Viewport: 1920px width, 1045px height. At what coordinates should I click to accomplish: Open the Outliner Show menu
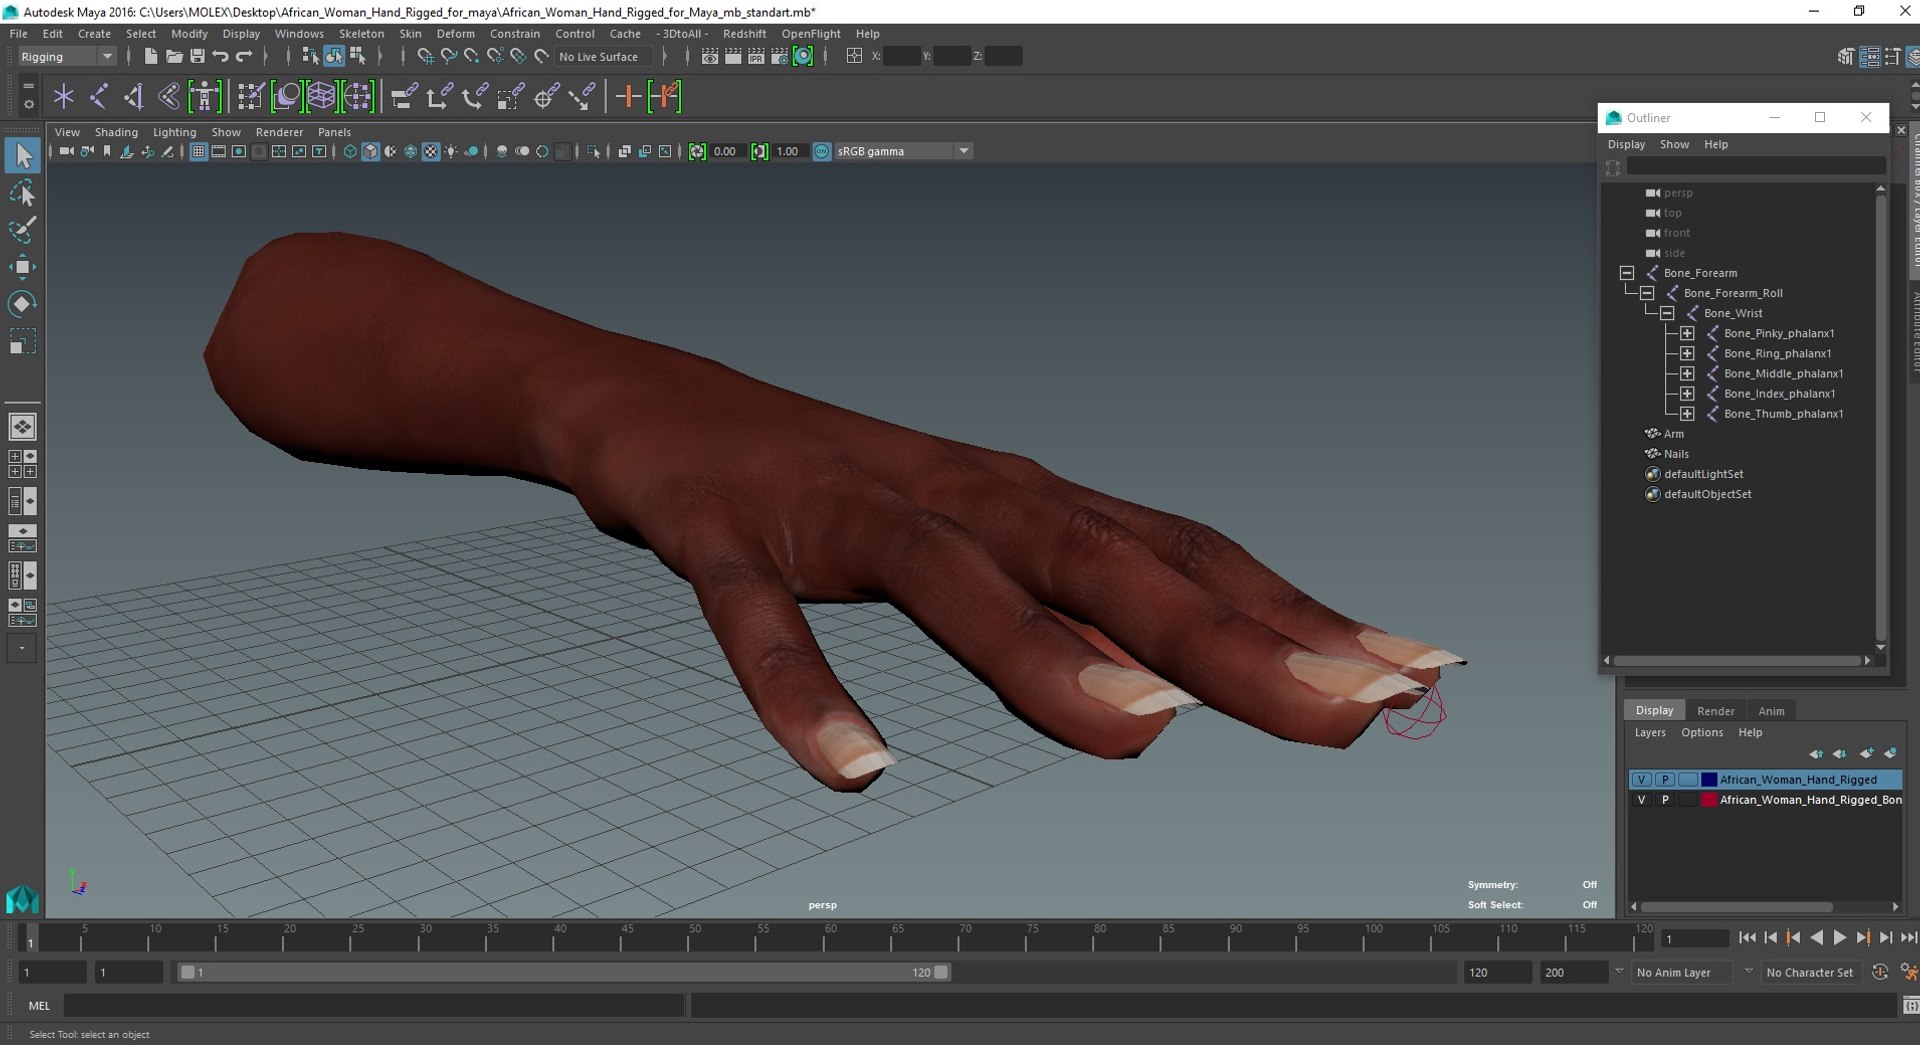1674,144
